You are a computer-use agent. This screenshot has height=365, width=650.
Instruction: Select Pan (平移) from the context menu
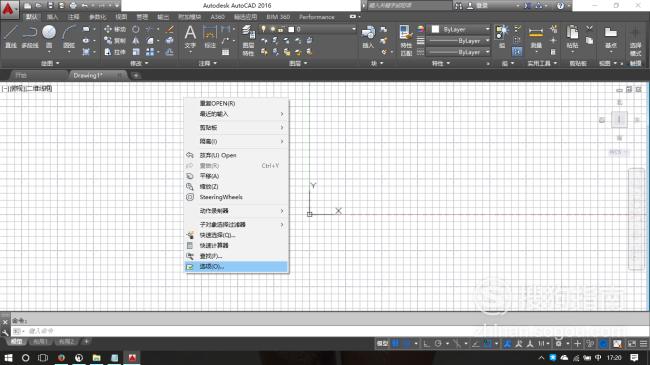point(236,176)
